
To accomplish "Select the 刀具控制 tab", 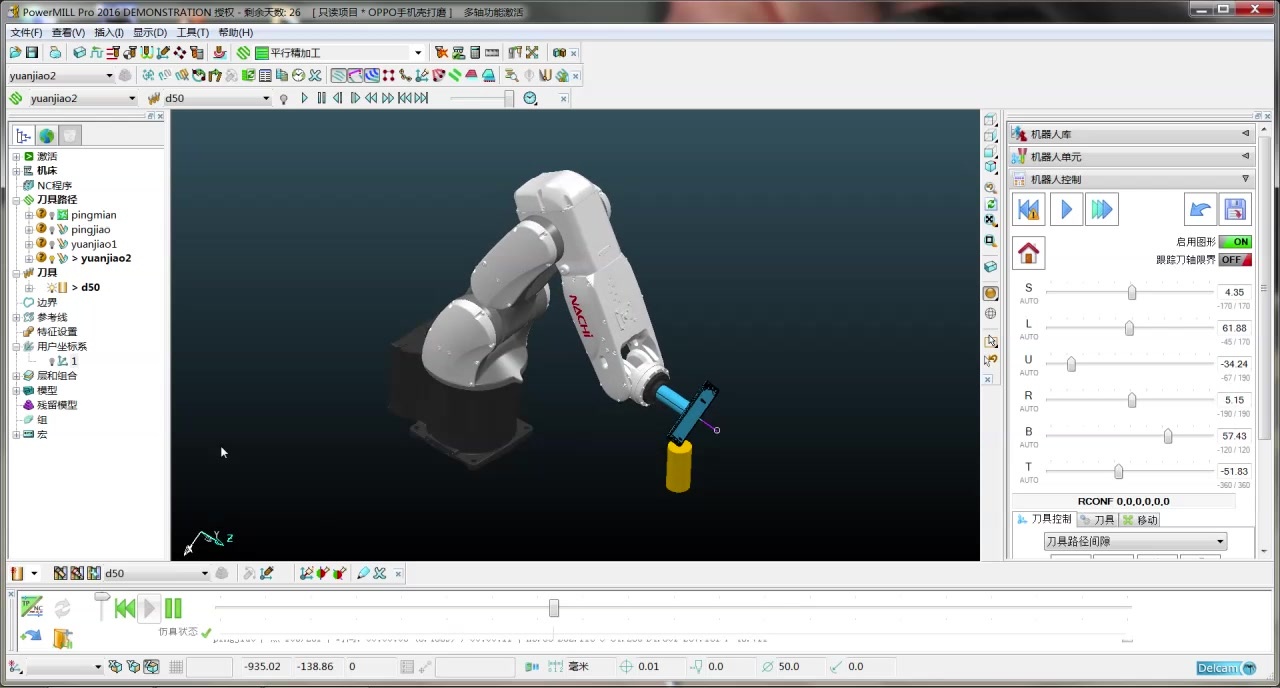I will (1044, 520).
